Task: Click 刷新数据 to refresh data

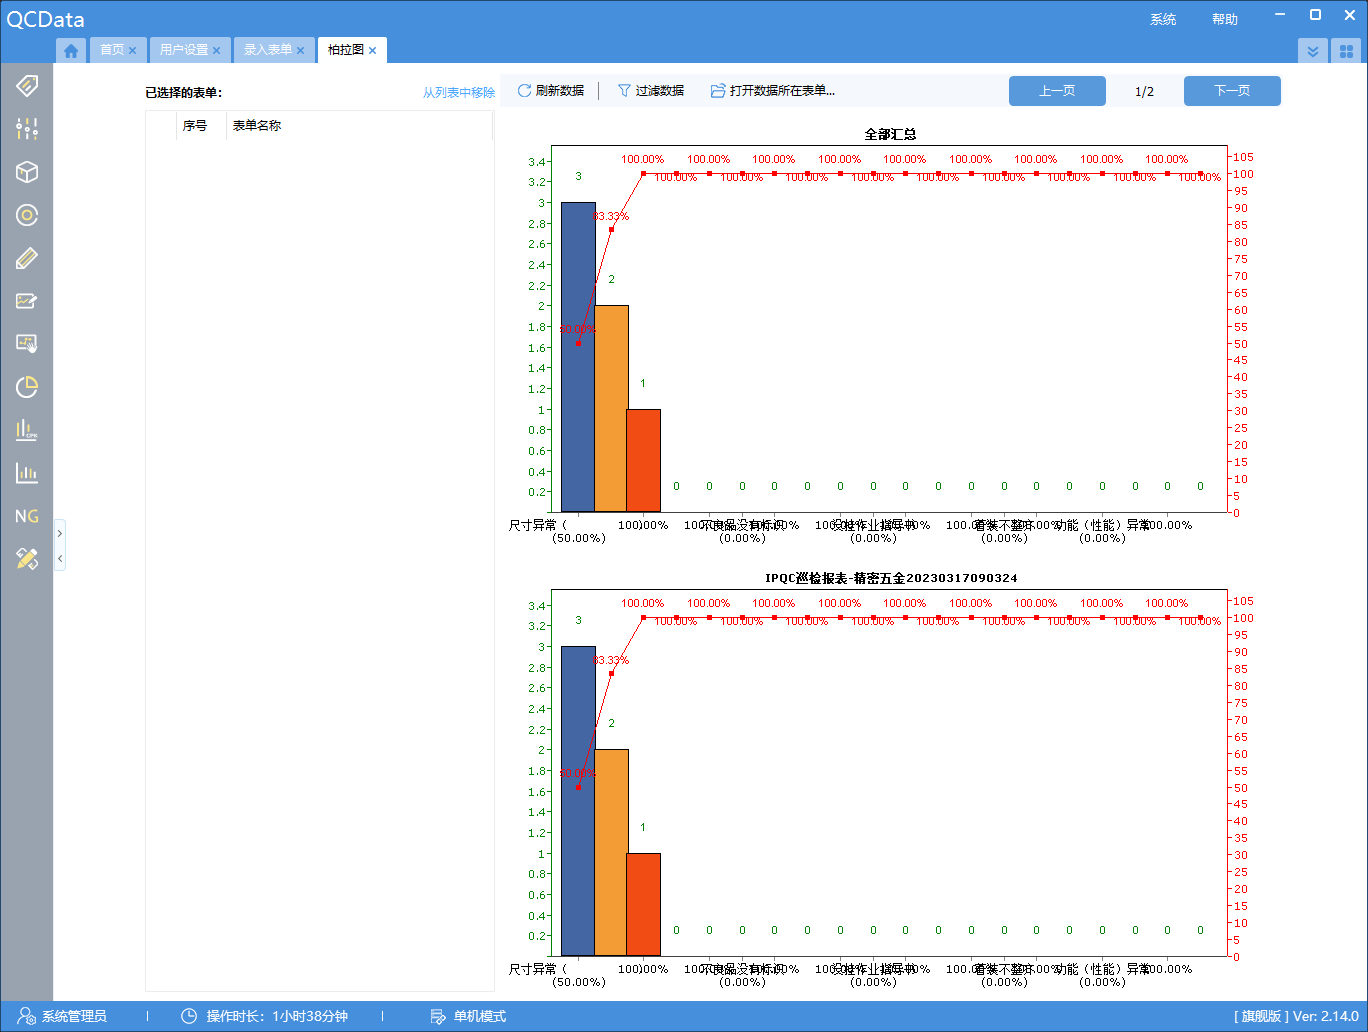Action: pyautogui.click(x=550, y=91)
